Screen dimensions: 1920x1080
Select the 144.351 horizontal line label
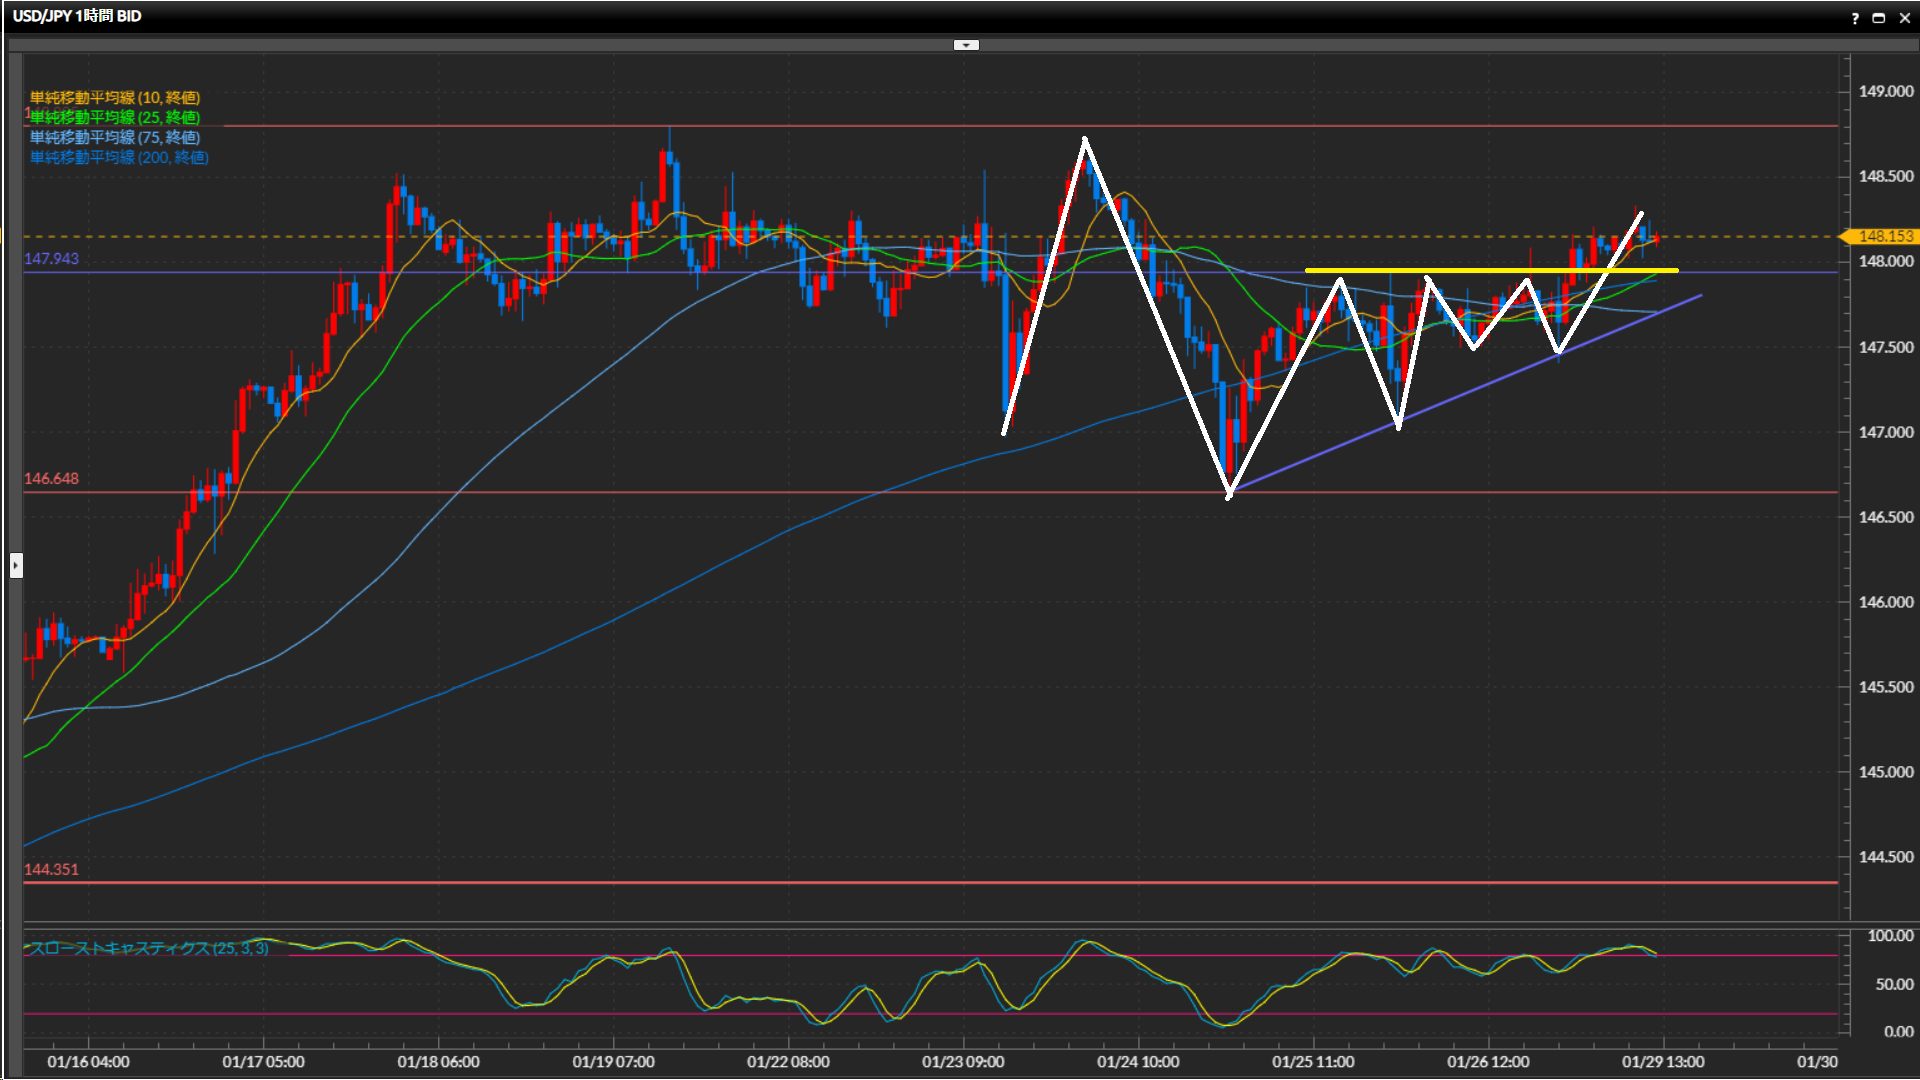51,870
